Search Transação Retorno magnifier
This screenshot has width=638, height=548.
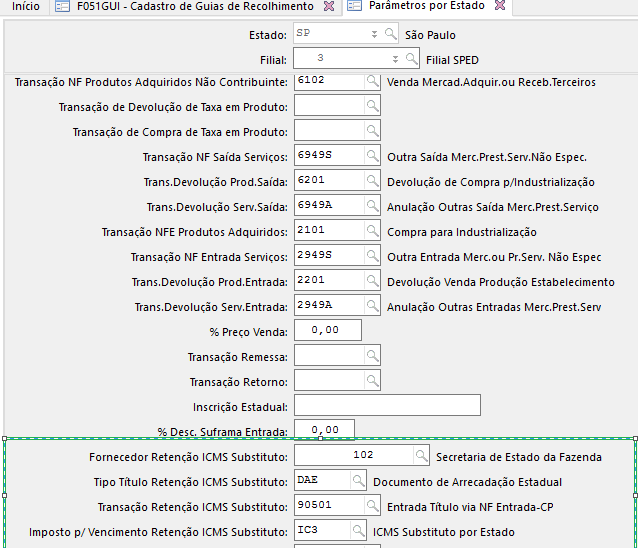[x=372, y=381]
